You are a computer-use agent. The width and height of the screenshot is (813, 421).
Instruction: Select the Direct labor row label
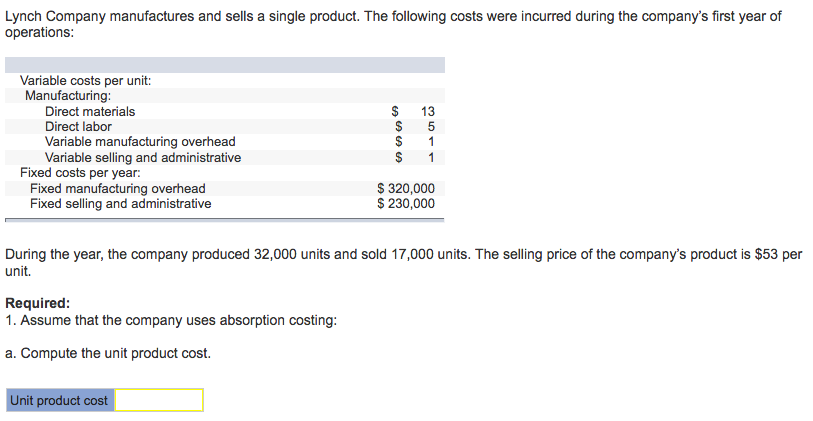78,127
